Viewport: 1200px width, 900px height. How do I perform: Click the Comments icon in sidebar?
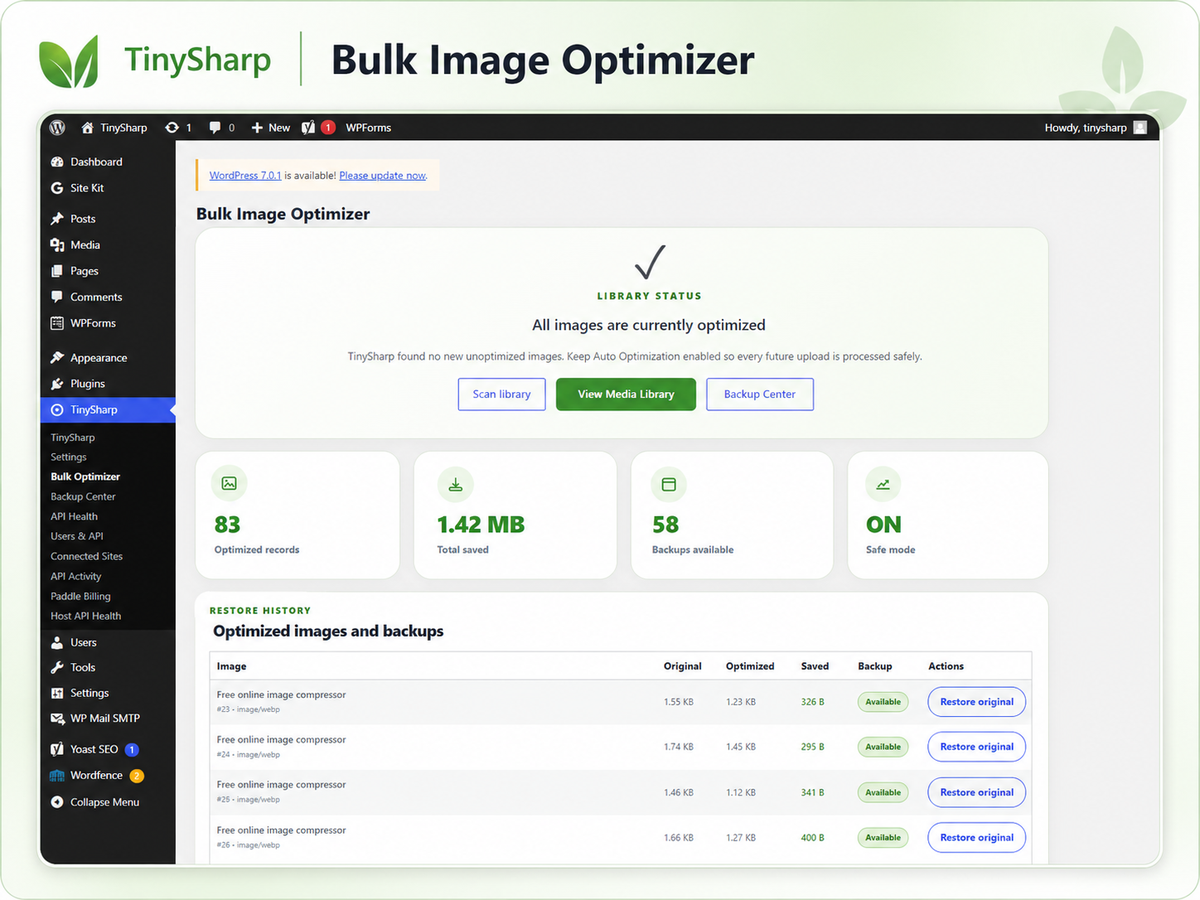tap(57, 297)
